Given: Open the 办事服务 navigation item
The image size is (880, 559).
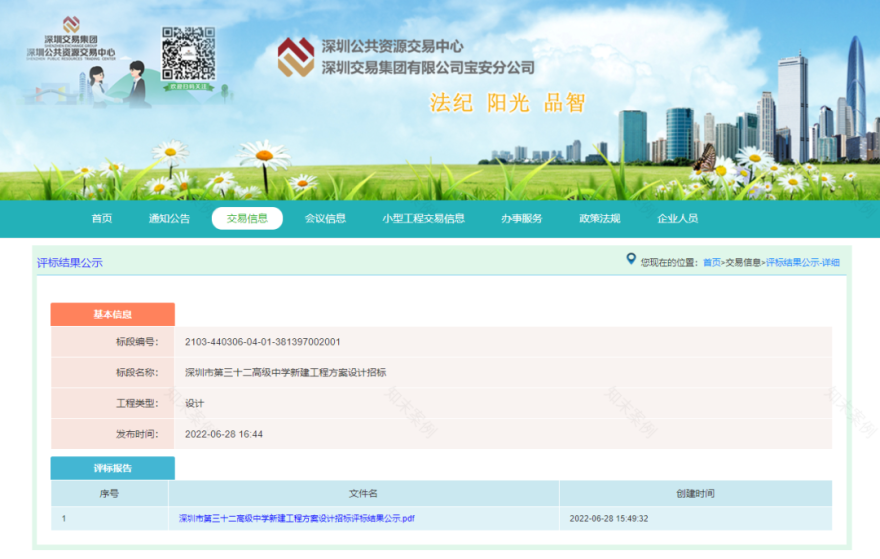Looking at the screenshot, I should click(x=521, y=218).
